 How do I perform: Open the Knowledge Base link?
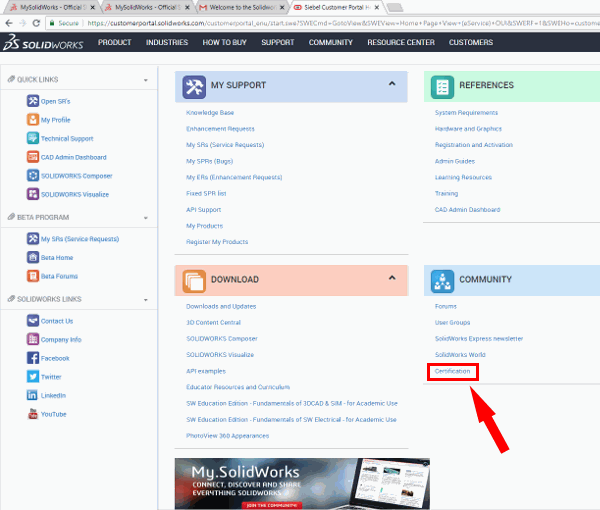coord(210,112)
